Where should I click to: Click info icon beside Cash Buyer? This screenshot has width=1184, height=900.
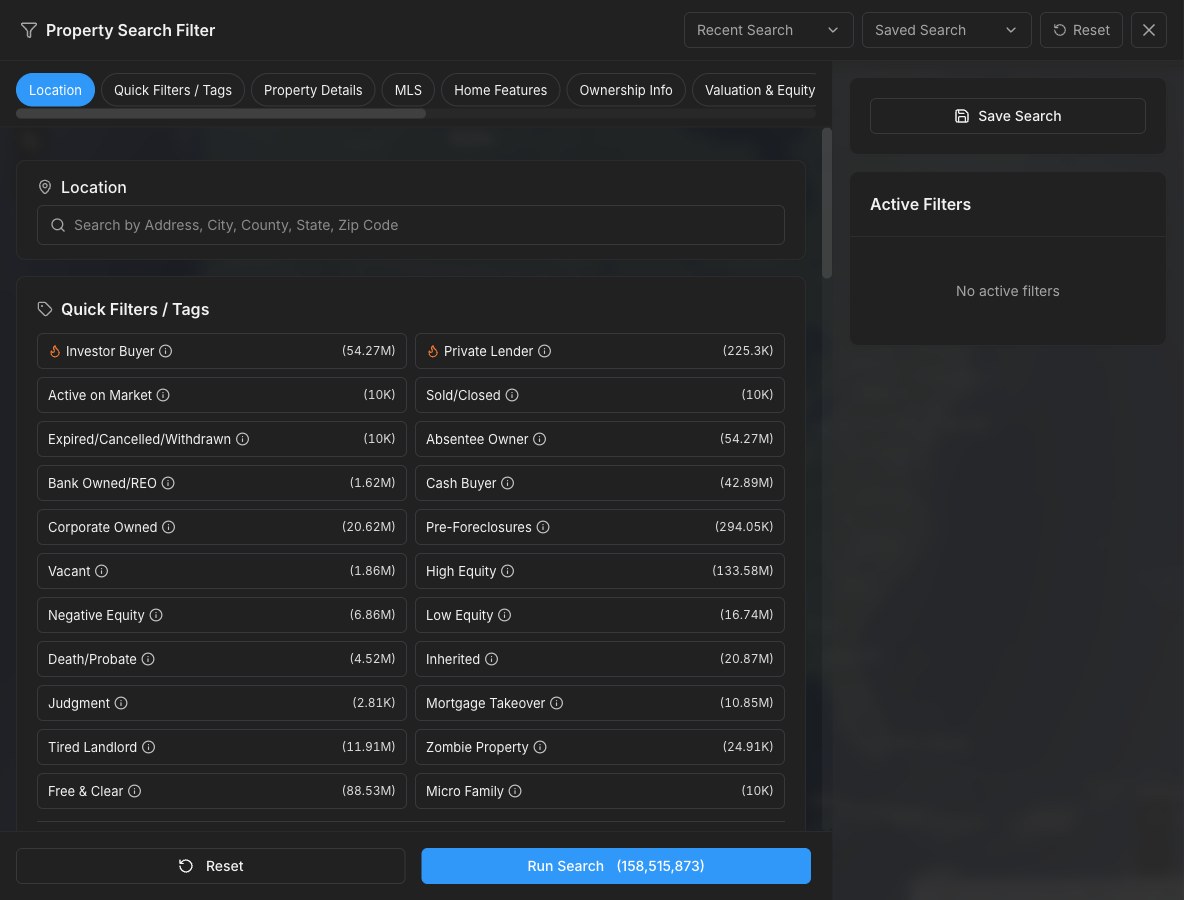pos(507,483)
